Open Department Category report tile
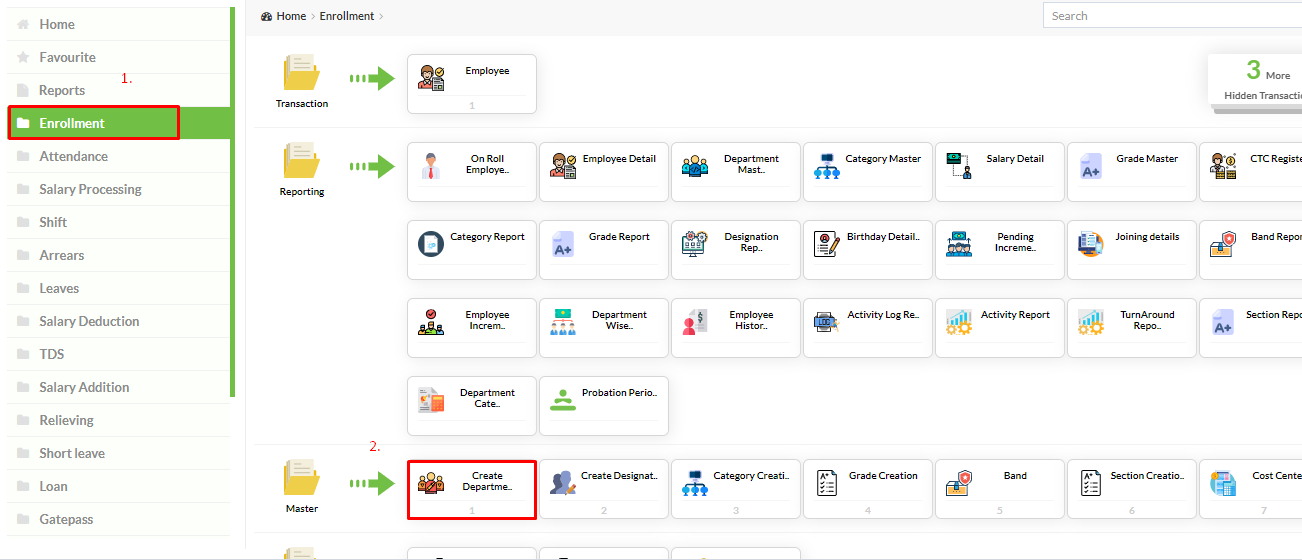1302x560 pixels. pos(472,406)
